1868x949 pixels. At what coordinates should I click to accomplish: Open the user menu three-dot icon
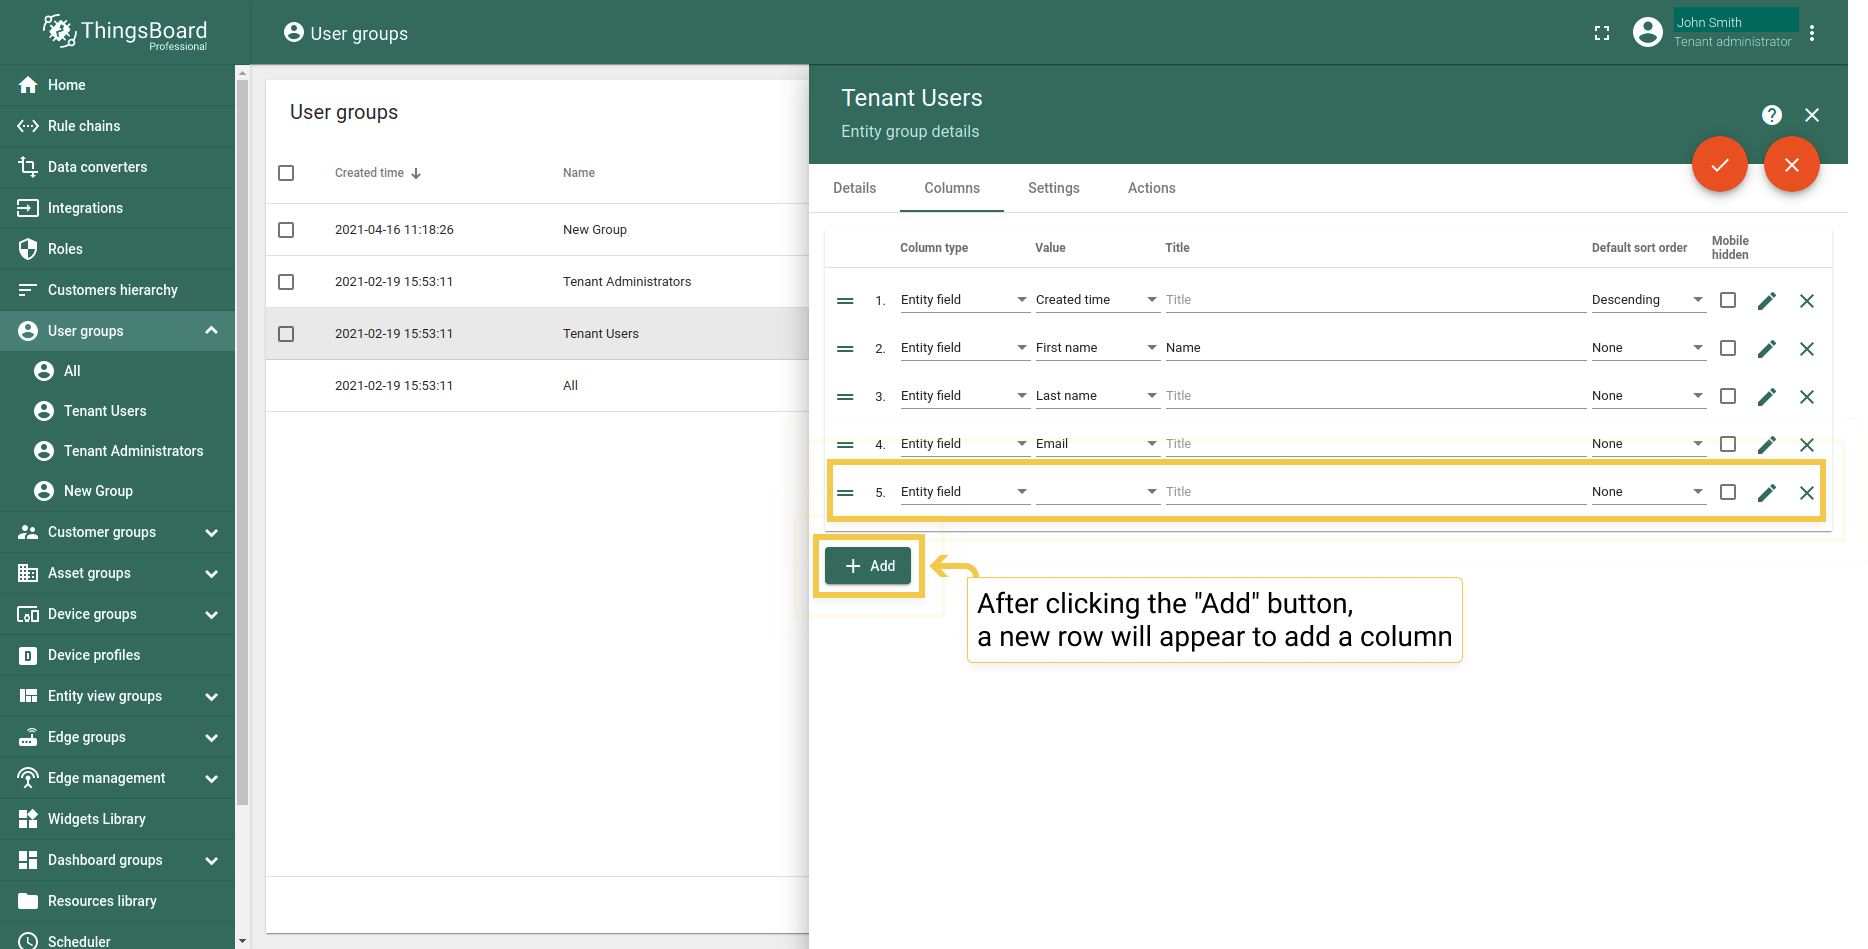tap(1811, 33)
